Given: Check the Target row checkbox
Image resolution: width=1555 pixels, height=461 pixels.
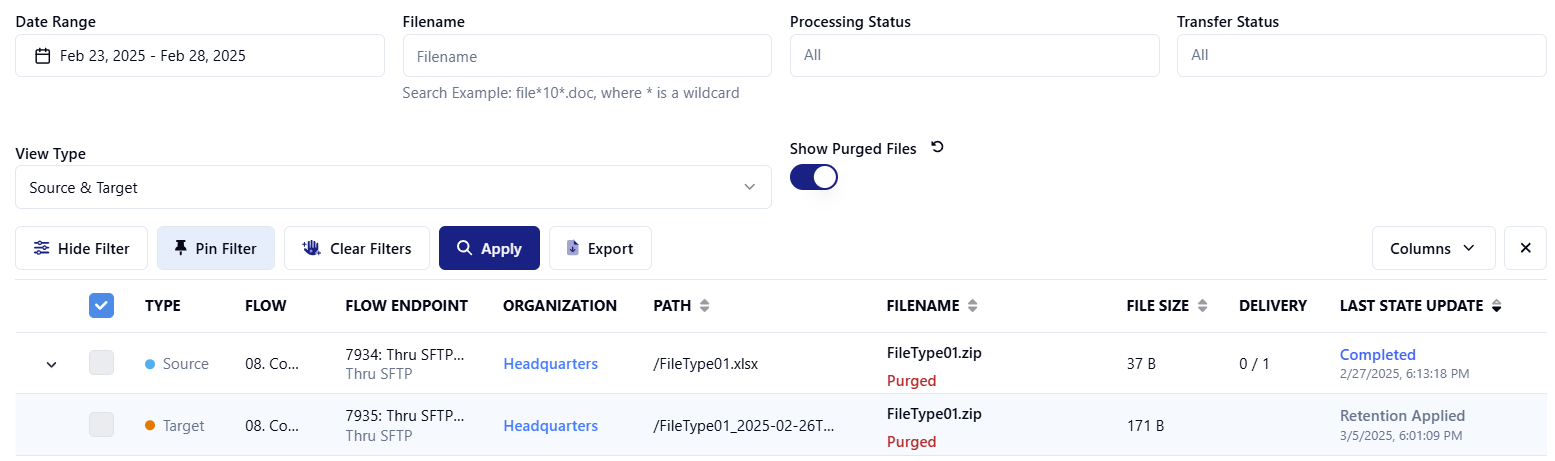Looking at the screenshot, I should click(x=102, y=425).
